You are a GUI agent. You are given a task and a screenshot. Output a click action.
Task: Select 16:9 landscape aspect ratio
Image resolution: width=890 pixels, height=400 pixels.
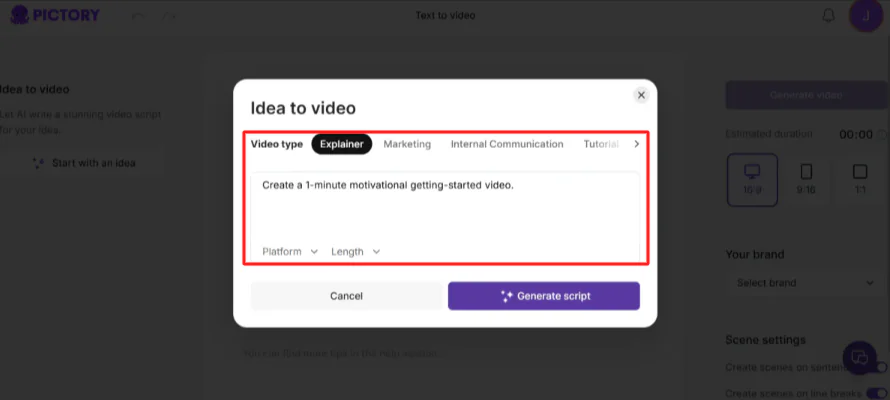coord(752,179)
